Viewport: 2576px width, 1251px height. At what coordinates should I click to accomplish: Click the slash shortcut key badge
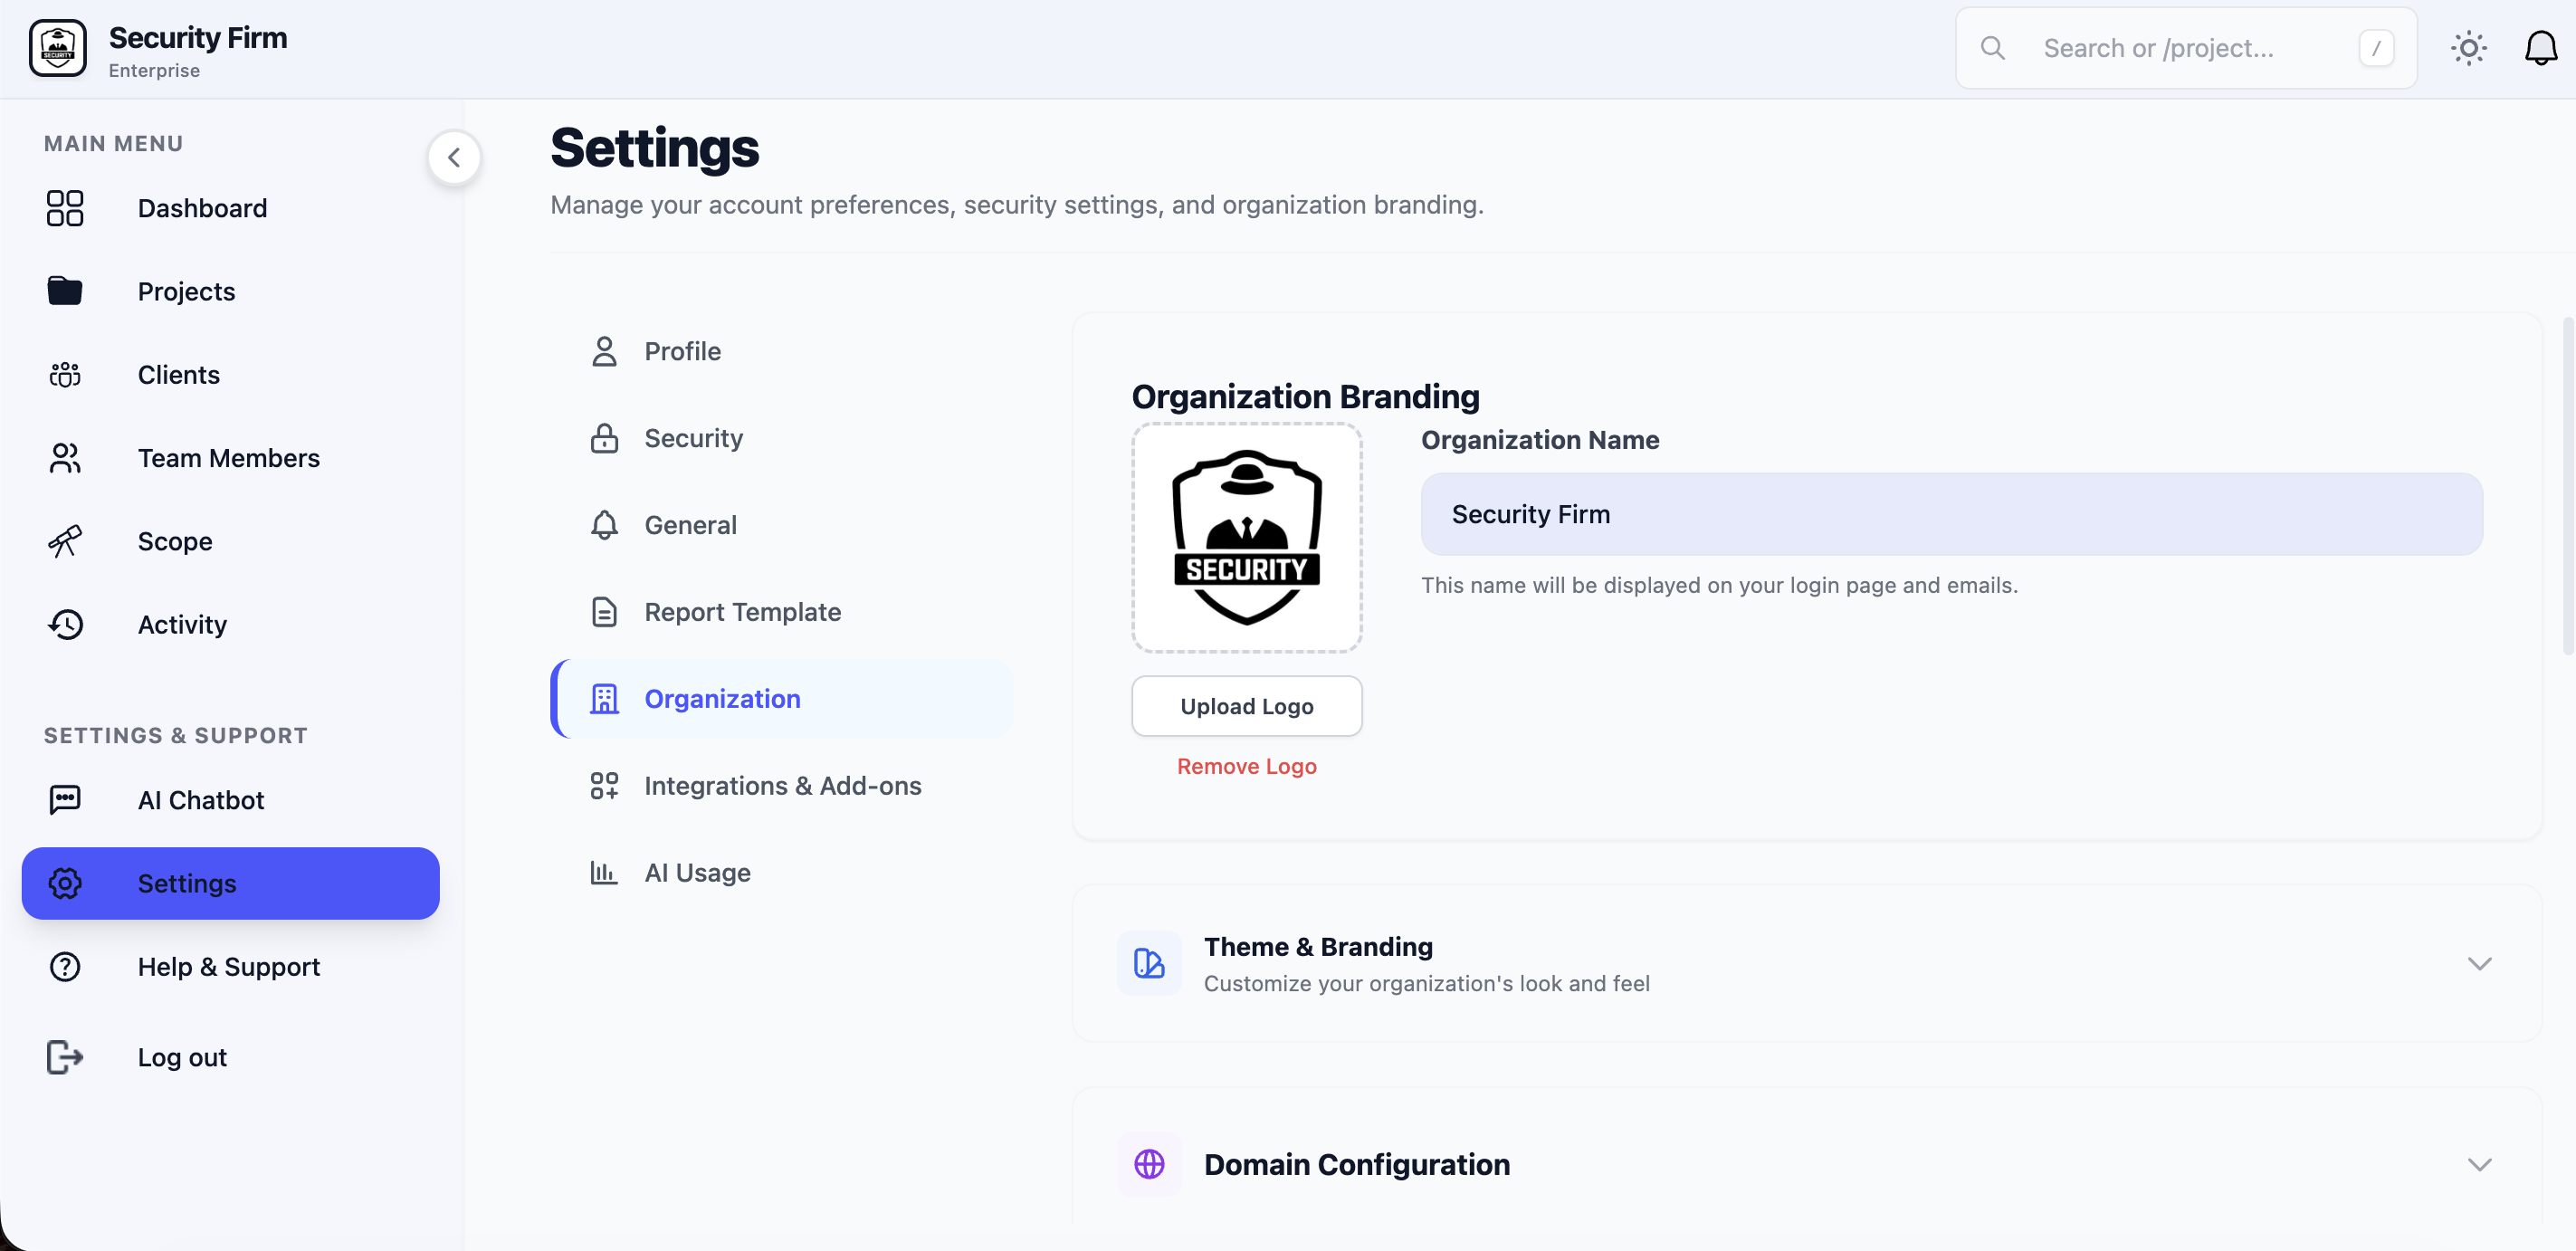2376,48
